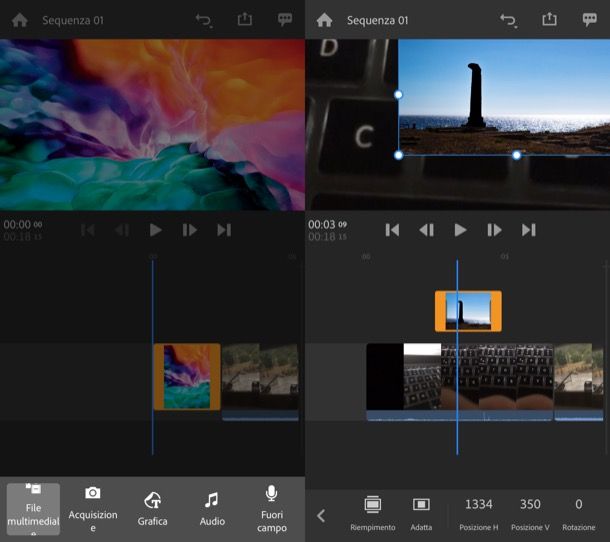
Task: Grab the bottom-left resize handle of overlay
Action: [398, 155]
